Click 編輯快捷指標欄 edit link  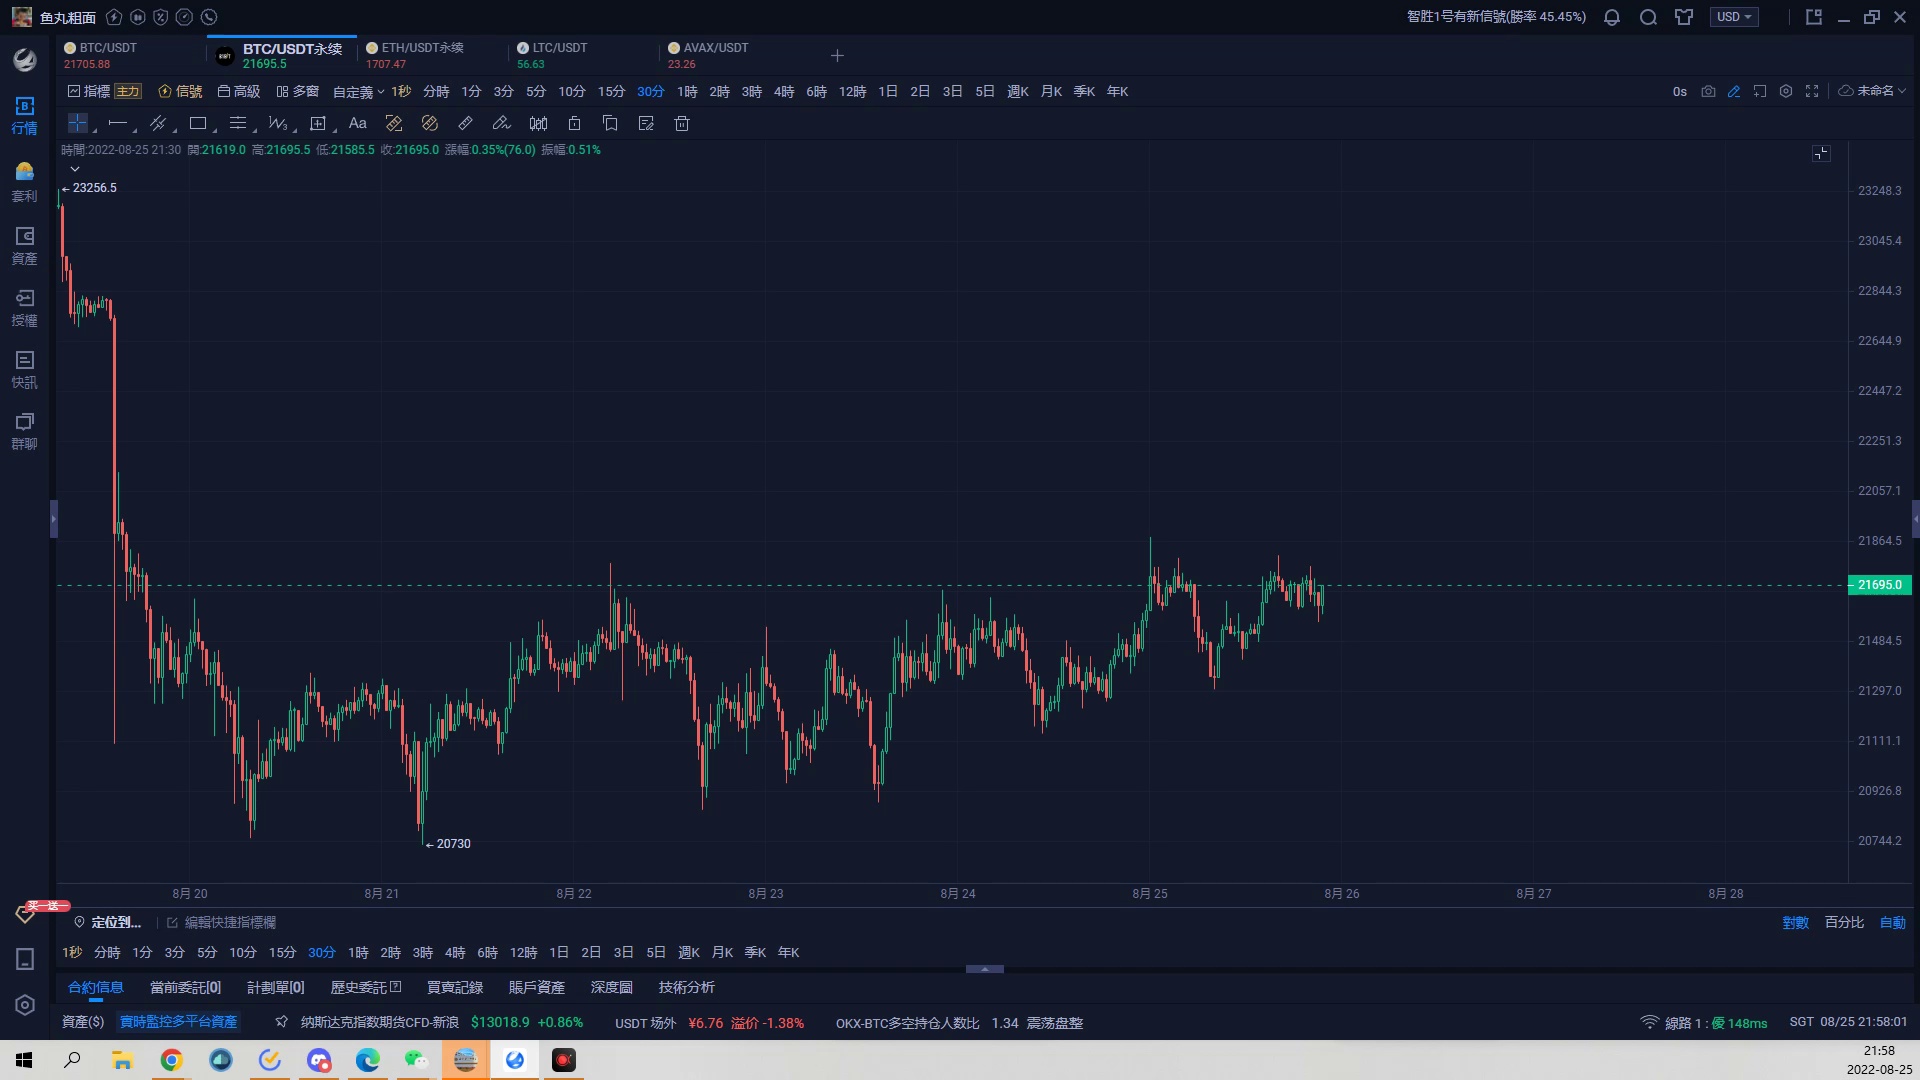pos(230,922)
